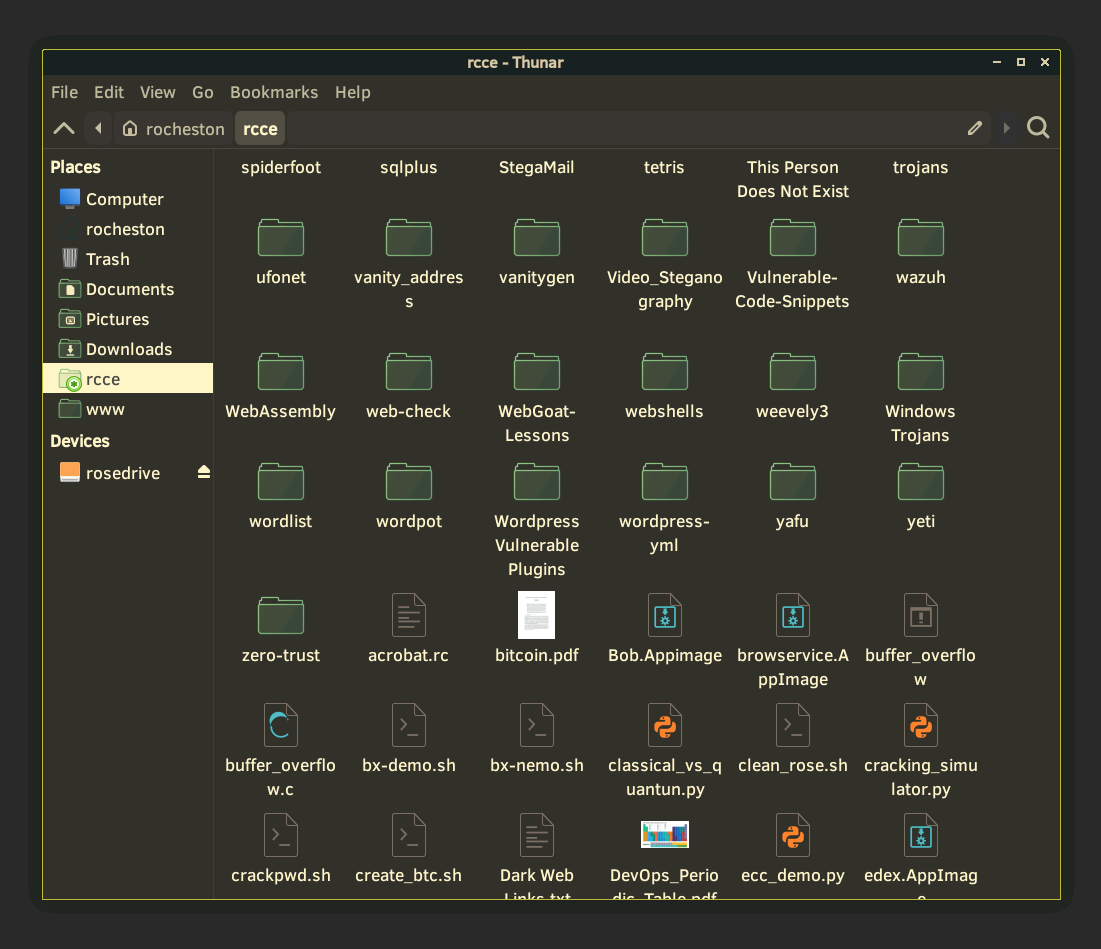Viewport: 1101px width, 949px height.
Task: Open the Bookmarks menu
Action: pyautogui.click(x=274, y=92)
